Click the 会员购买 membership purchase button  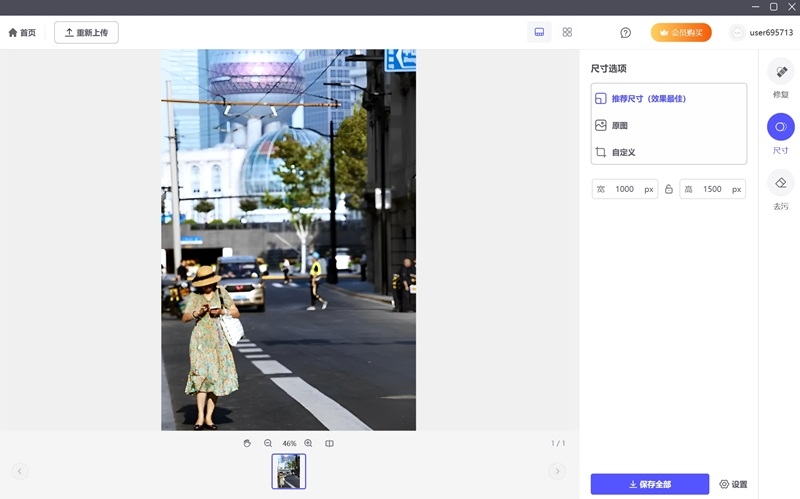(x=681, y=32)
